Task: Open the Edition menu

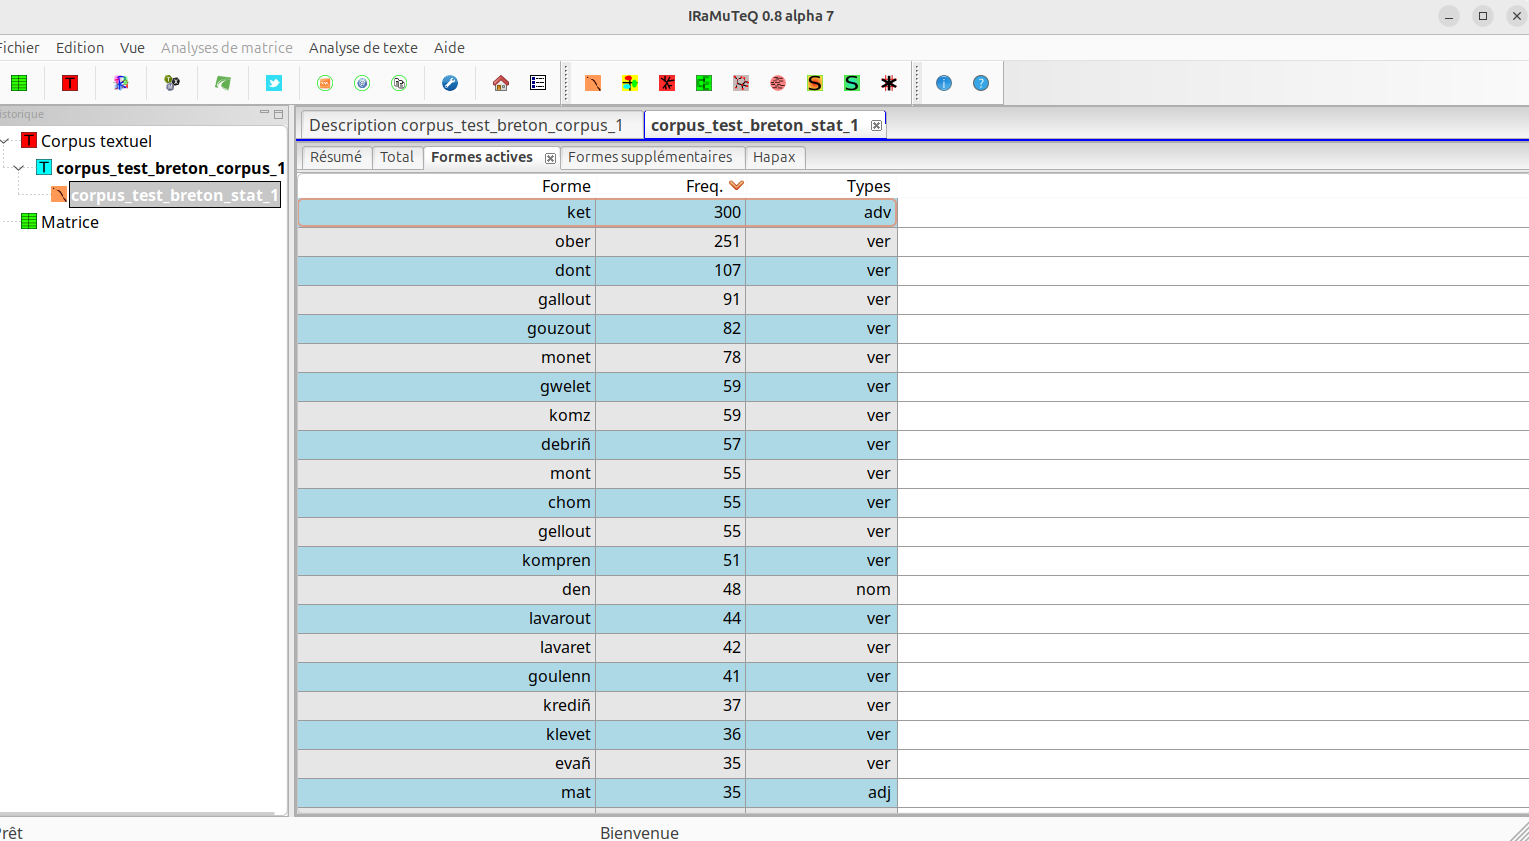Action: (80, 48)
